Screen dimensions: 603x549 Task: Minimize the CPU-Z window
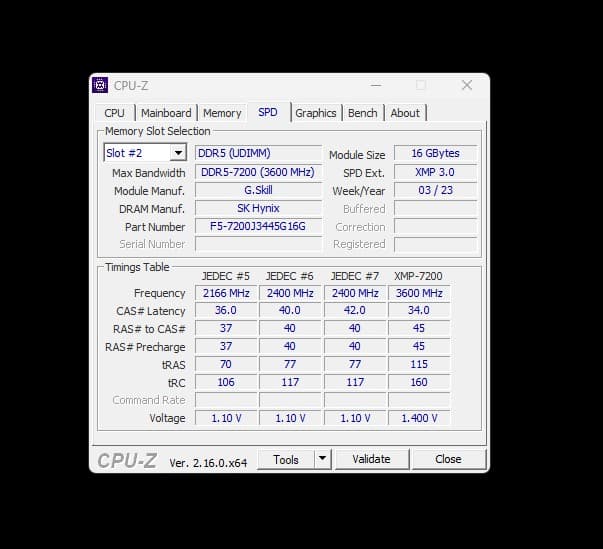point(376,85)
